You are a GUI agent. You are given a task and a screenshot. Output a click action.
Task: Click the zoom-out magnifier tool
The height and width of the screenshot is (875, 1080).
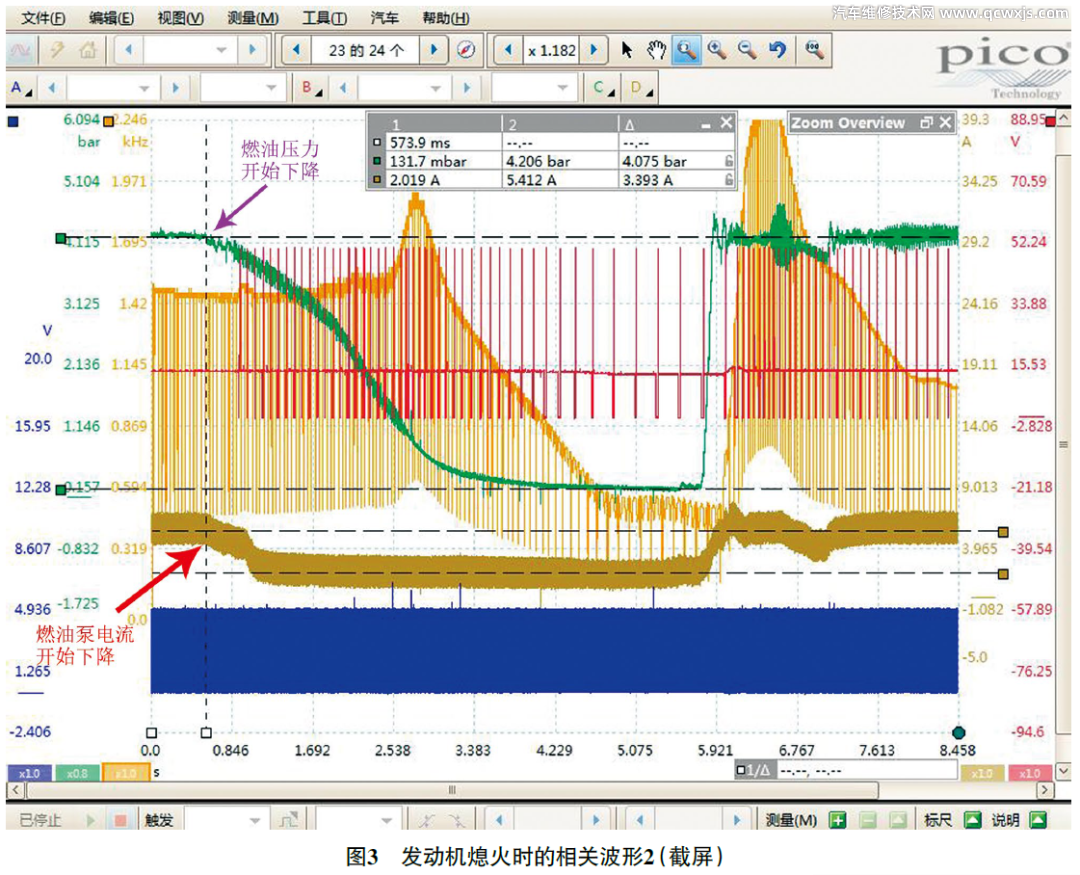pyautogui.click(x=746, y=50)
